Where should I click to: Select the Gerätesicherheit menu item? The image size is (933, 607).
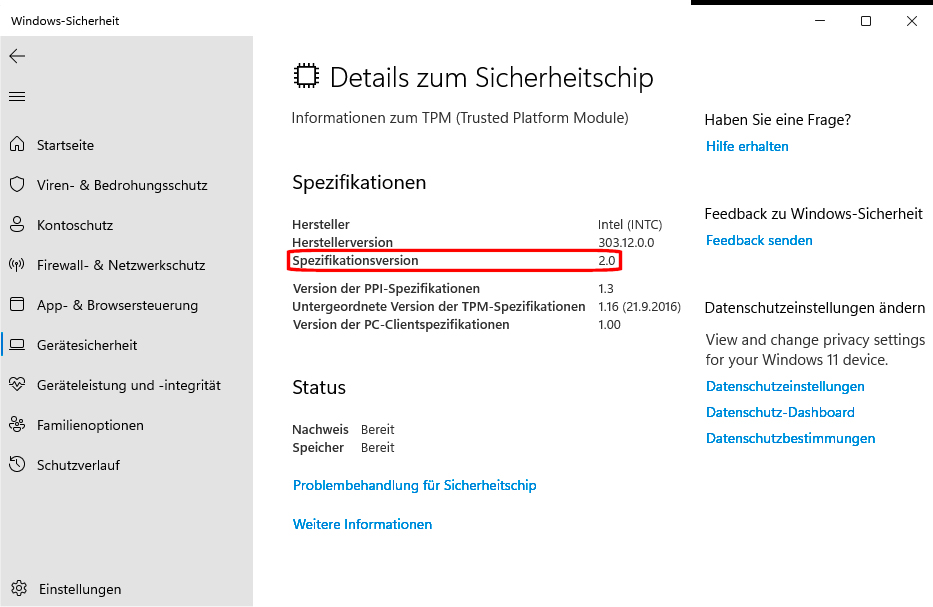click(87, 345)
